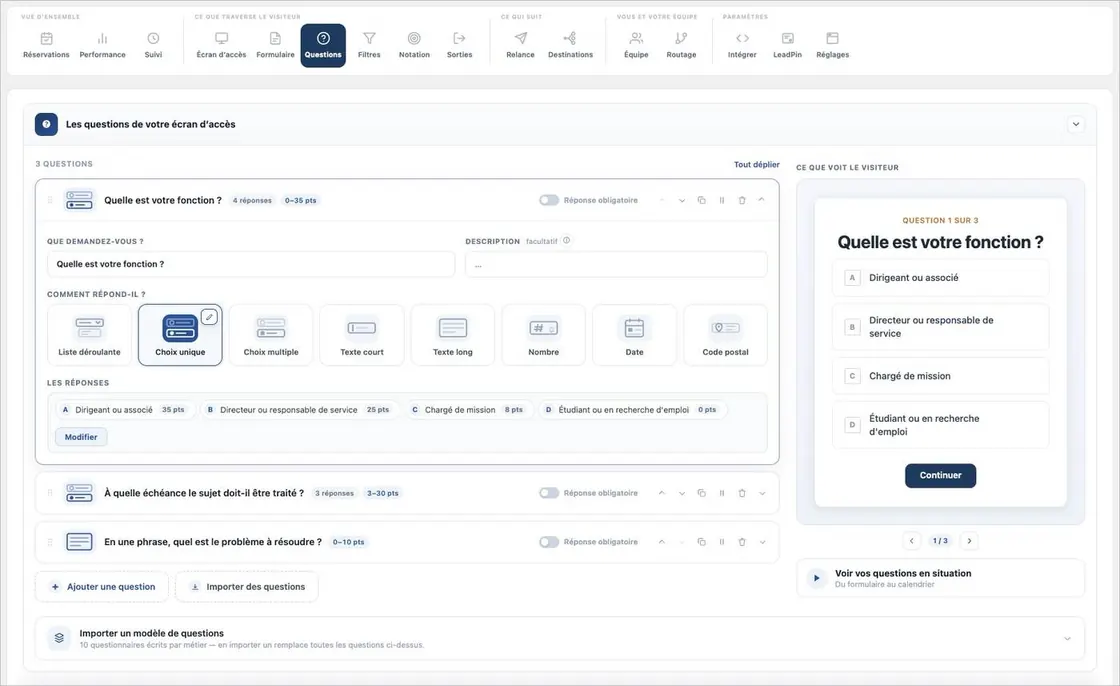Duplicate the 'Quelle est votre fonction ?' question
This screenshot has width=1120, height=686.
[701, 200]
